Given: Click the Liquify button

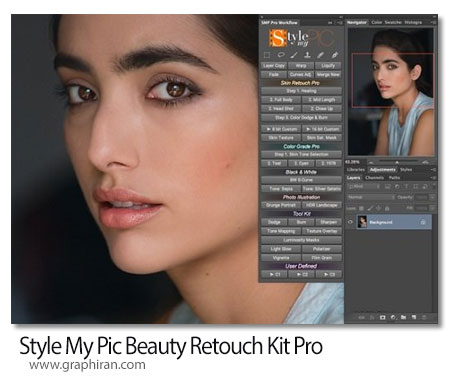Looking at the screenshot, I should pos(328,66).
